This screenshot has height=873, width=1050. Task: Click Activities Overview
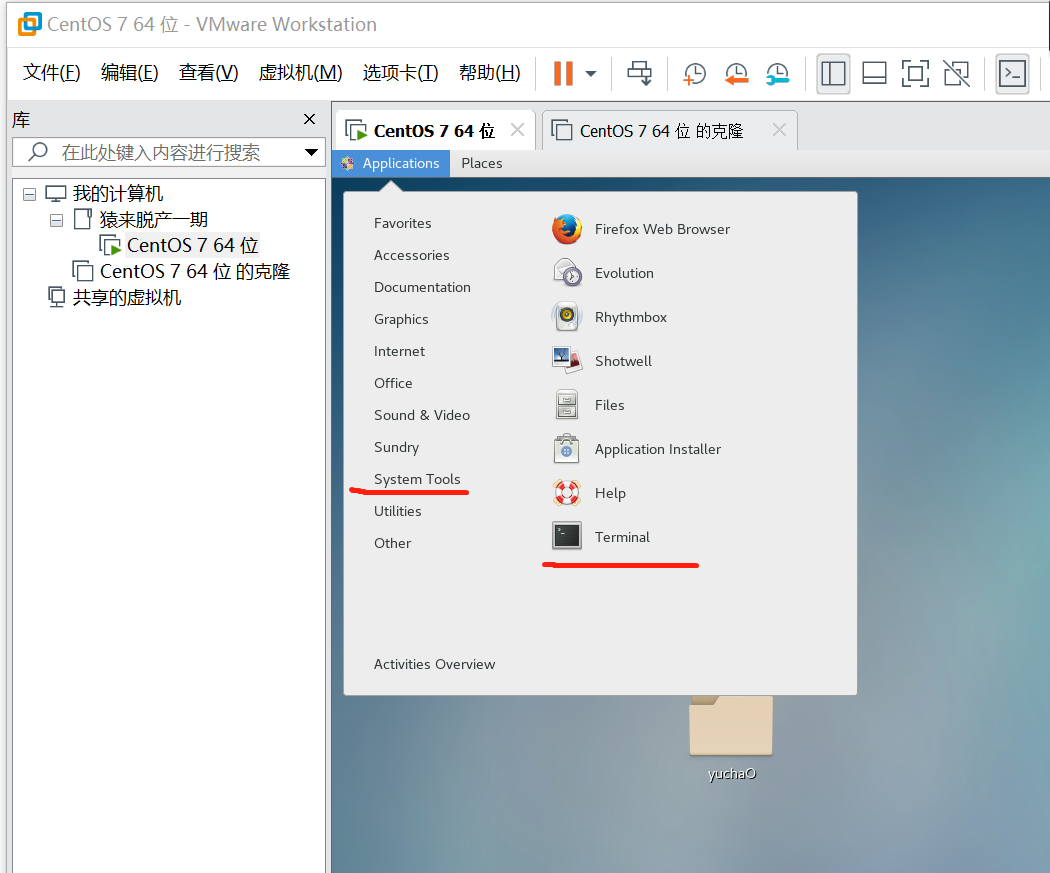434,664
